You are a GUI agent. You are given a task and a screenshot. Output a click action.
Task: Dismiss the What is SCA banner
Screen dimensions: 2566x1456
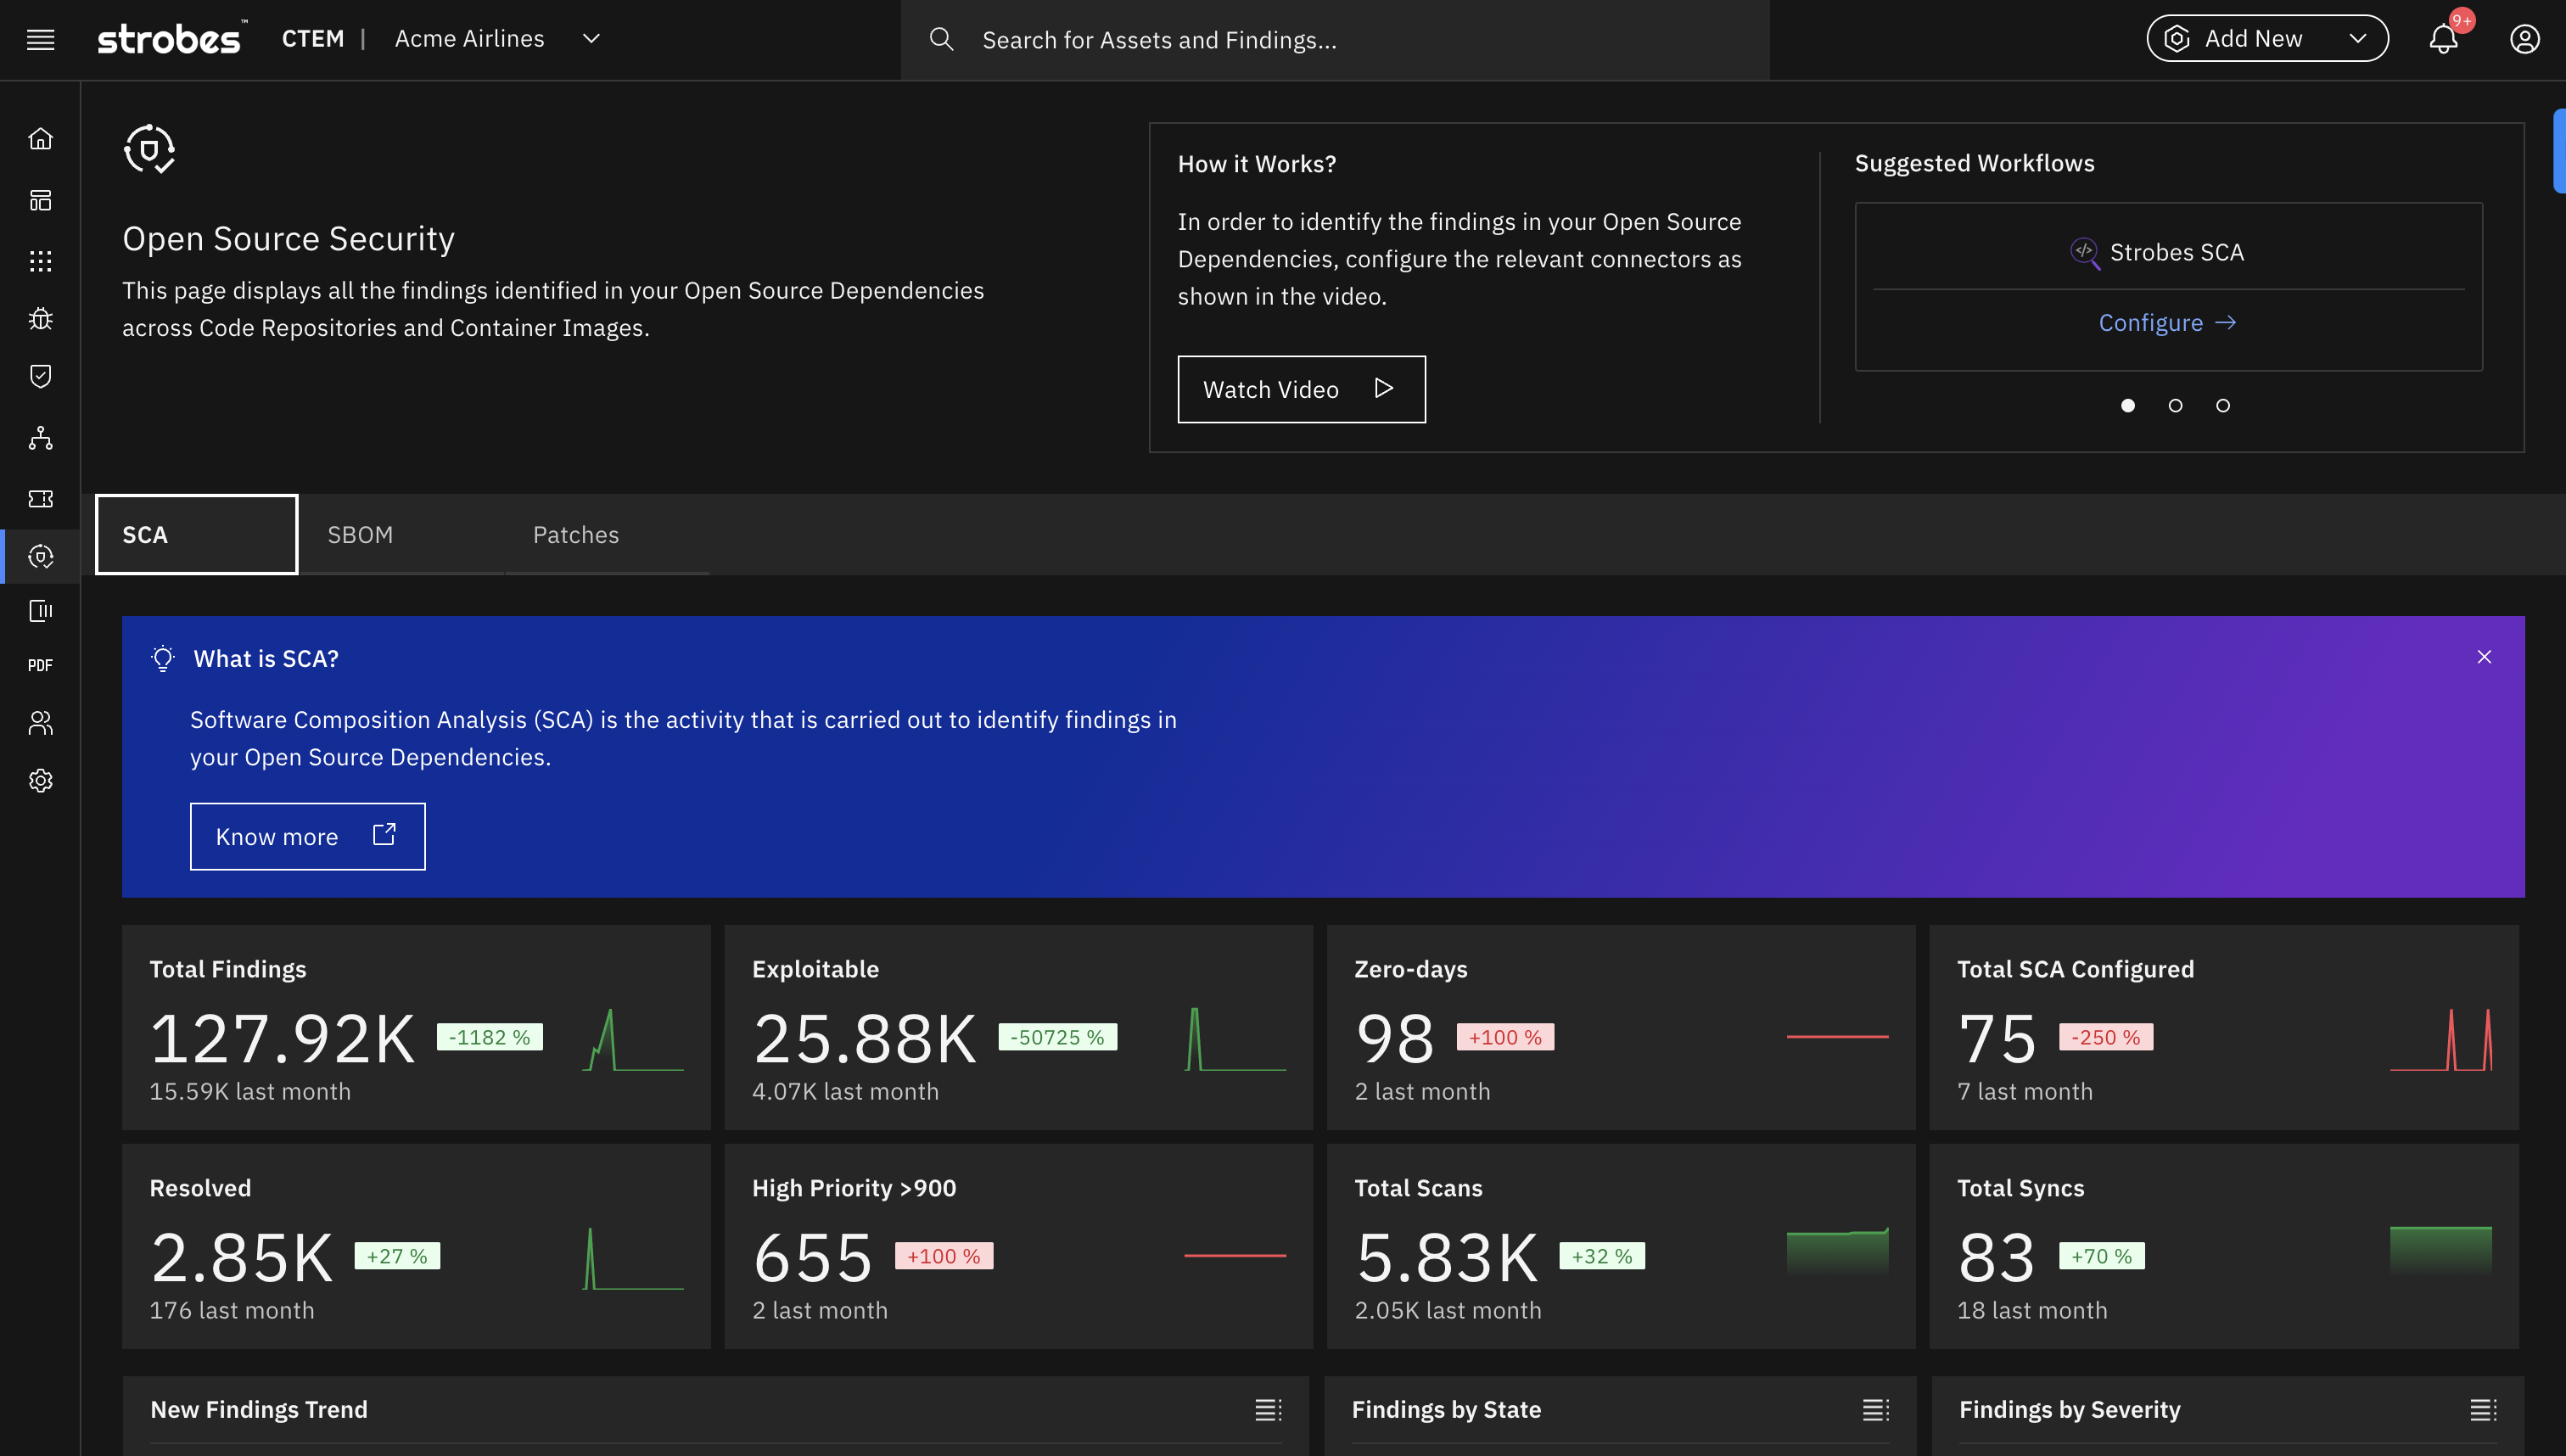click(2484, 657)
